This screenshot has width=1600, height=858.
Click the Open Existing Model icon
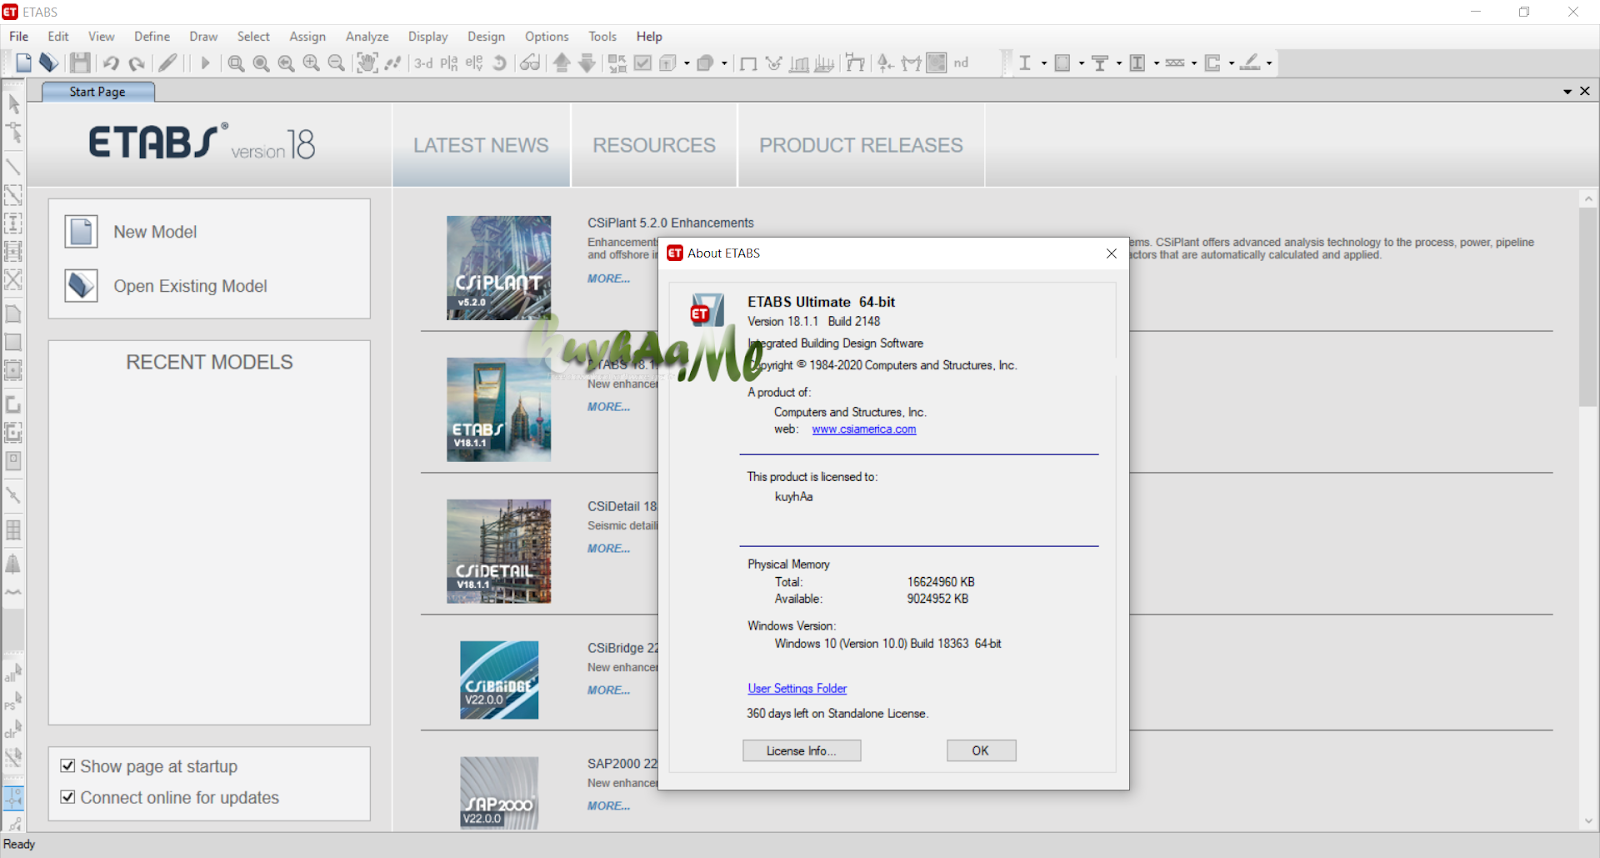[x=81, y=286]
